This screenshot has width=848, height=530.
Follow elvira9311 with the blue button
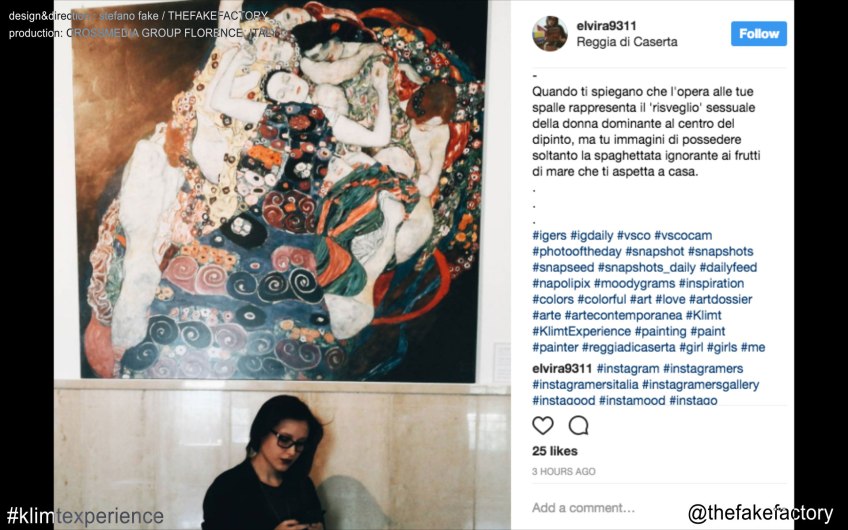coord(759,34)
